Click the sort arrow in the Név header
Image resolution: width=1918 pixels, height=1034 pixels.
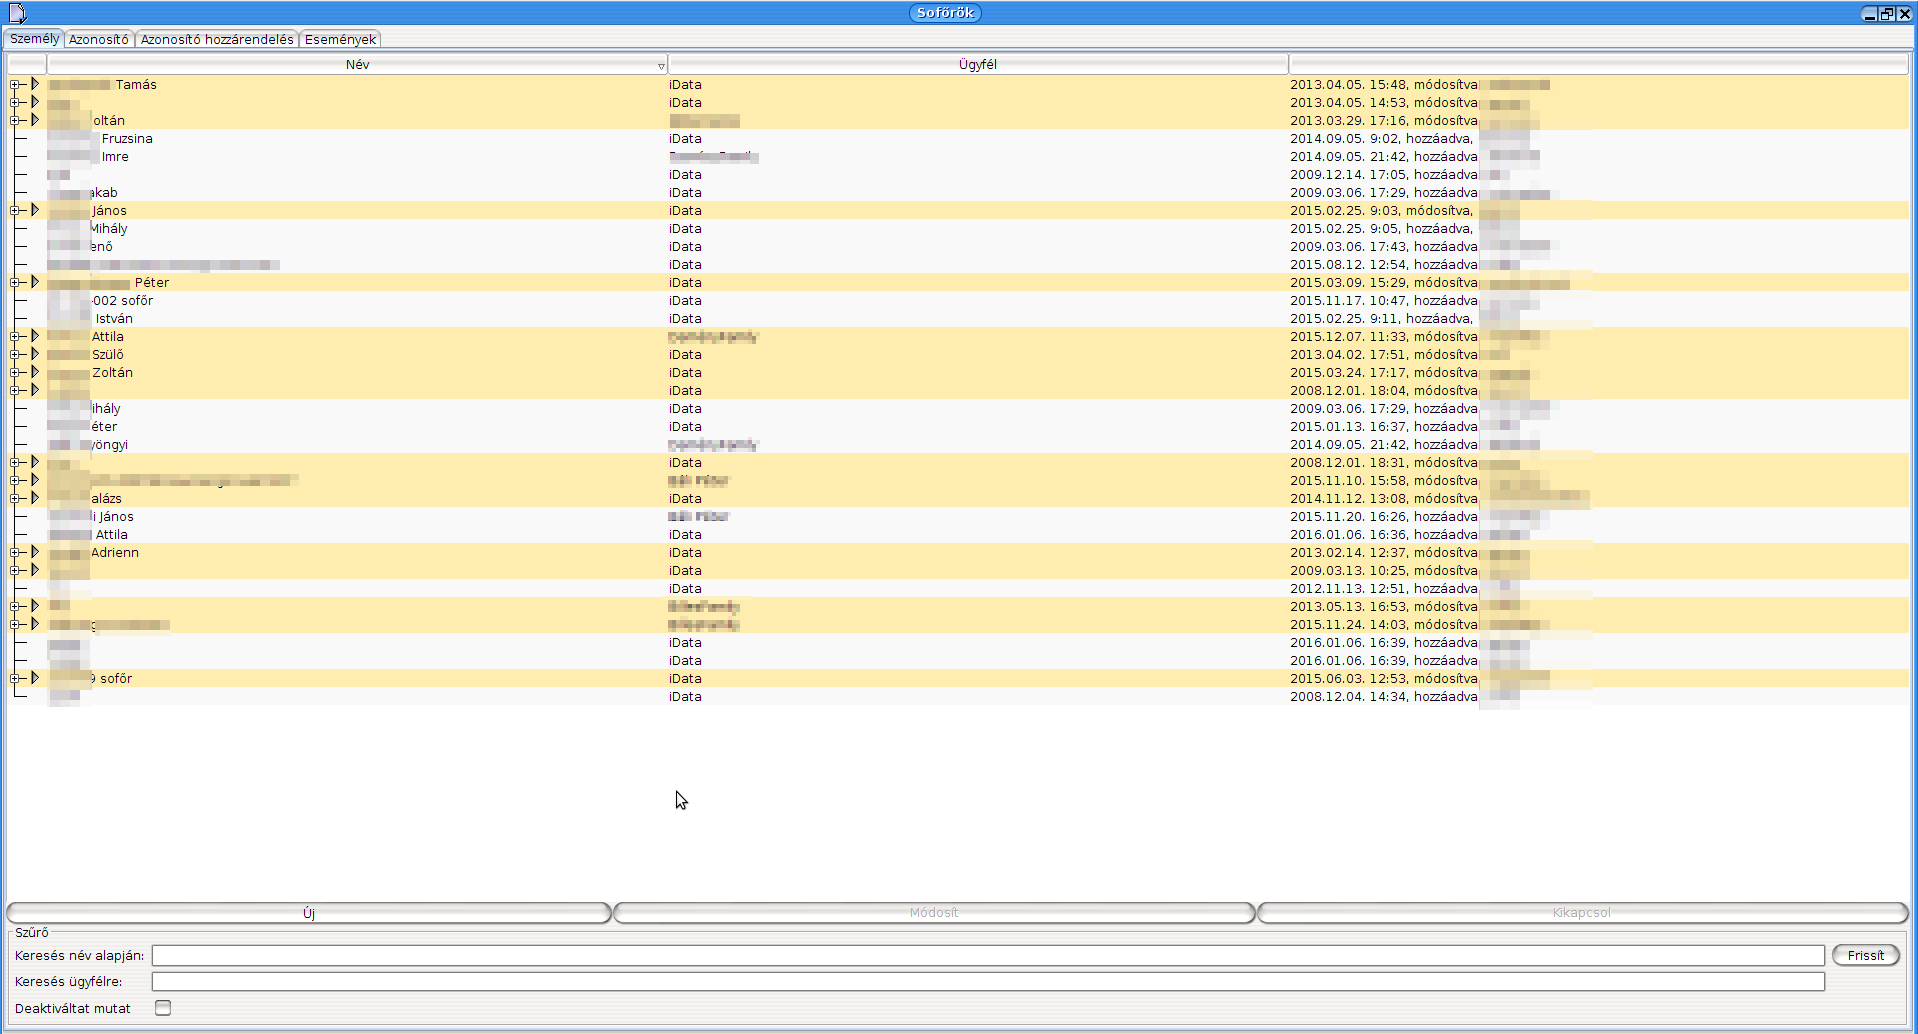(660, 66)
